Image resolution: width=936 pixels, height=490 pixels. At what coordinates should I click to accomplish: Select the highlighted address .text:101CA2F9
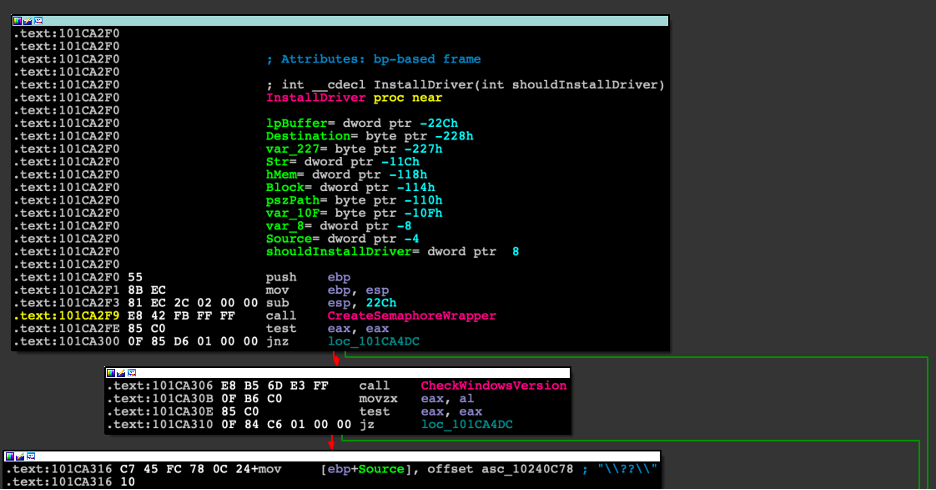66,316
